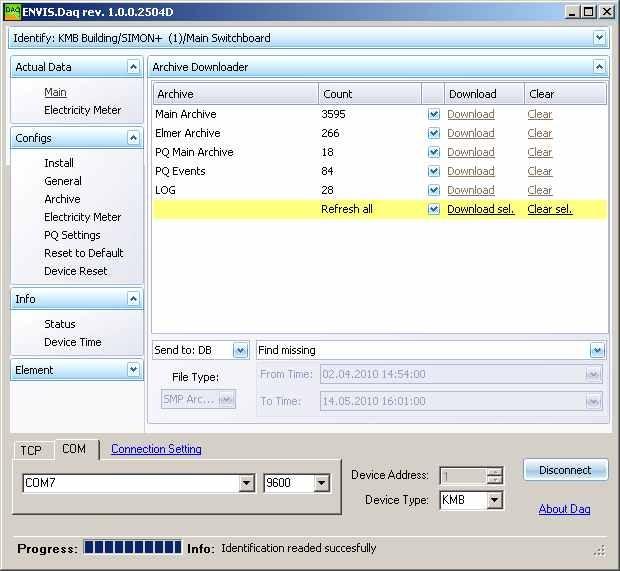Open Archive config page
620x571 pixels.
click(x=62, y=199)
